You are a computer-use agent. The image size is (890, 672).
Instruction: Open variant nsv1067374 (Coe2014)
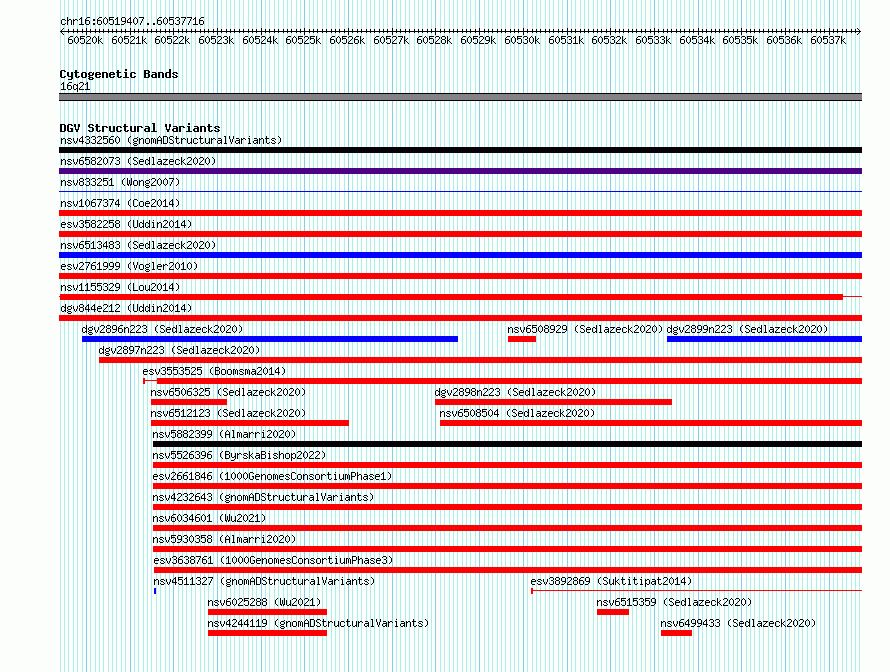pyautogui.click(x=120, y=203)
